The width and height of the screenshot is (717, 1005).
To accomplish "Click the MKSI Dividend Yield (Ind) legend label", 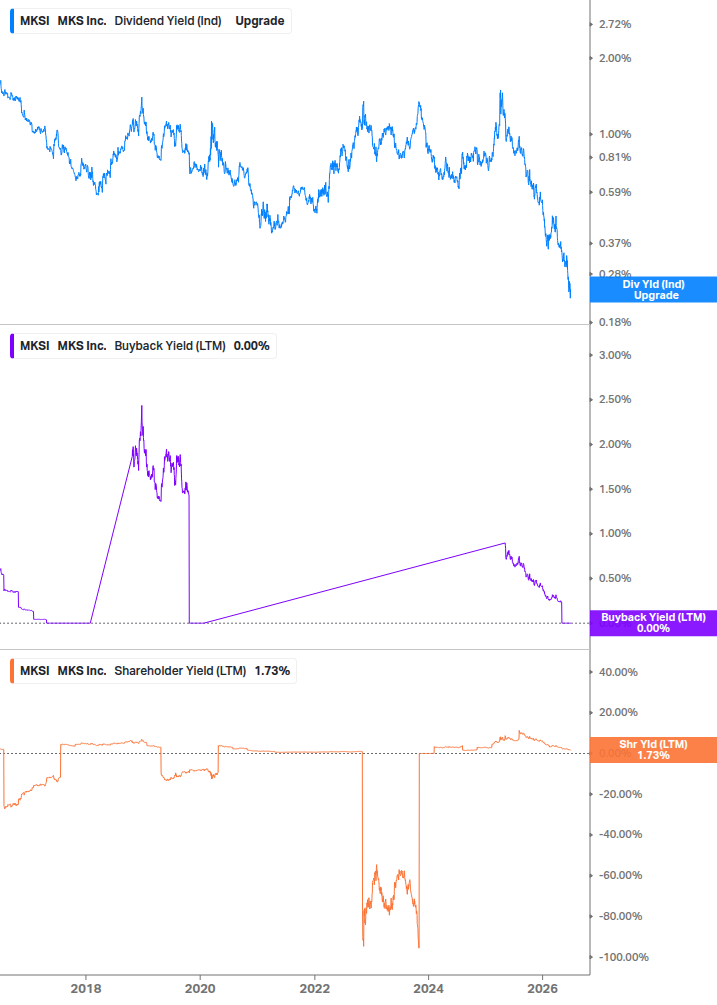I will pyautogui.click(x=152, y=21).
